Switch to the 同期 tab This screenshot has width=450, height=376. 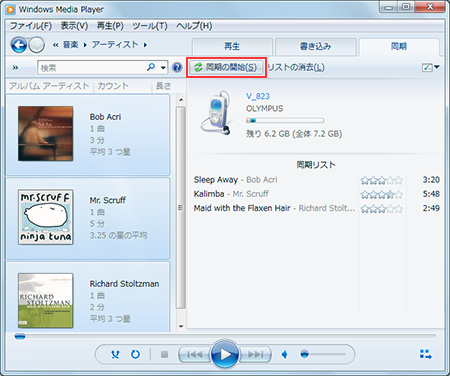pyautogui.click(x=399, y=47)
